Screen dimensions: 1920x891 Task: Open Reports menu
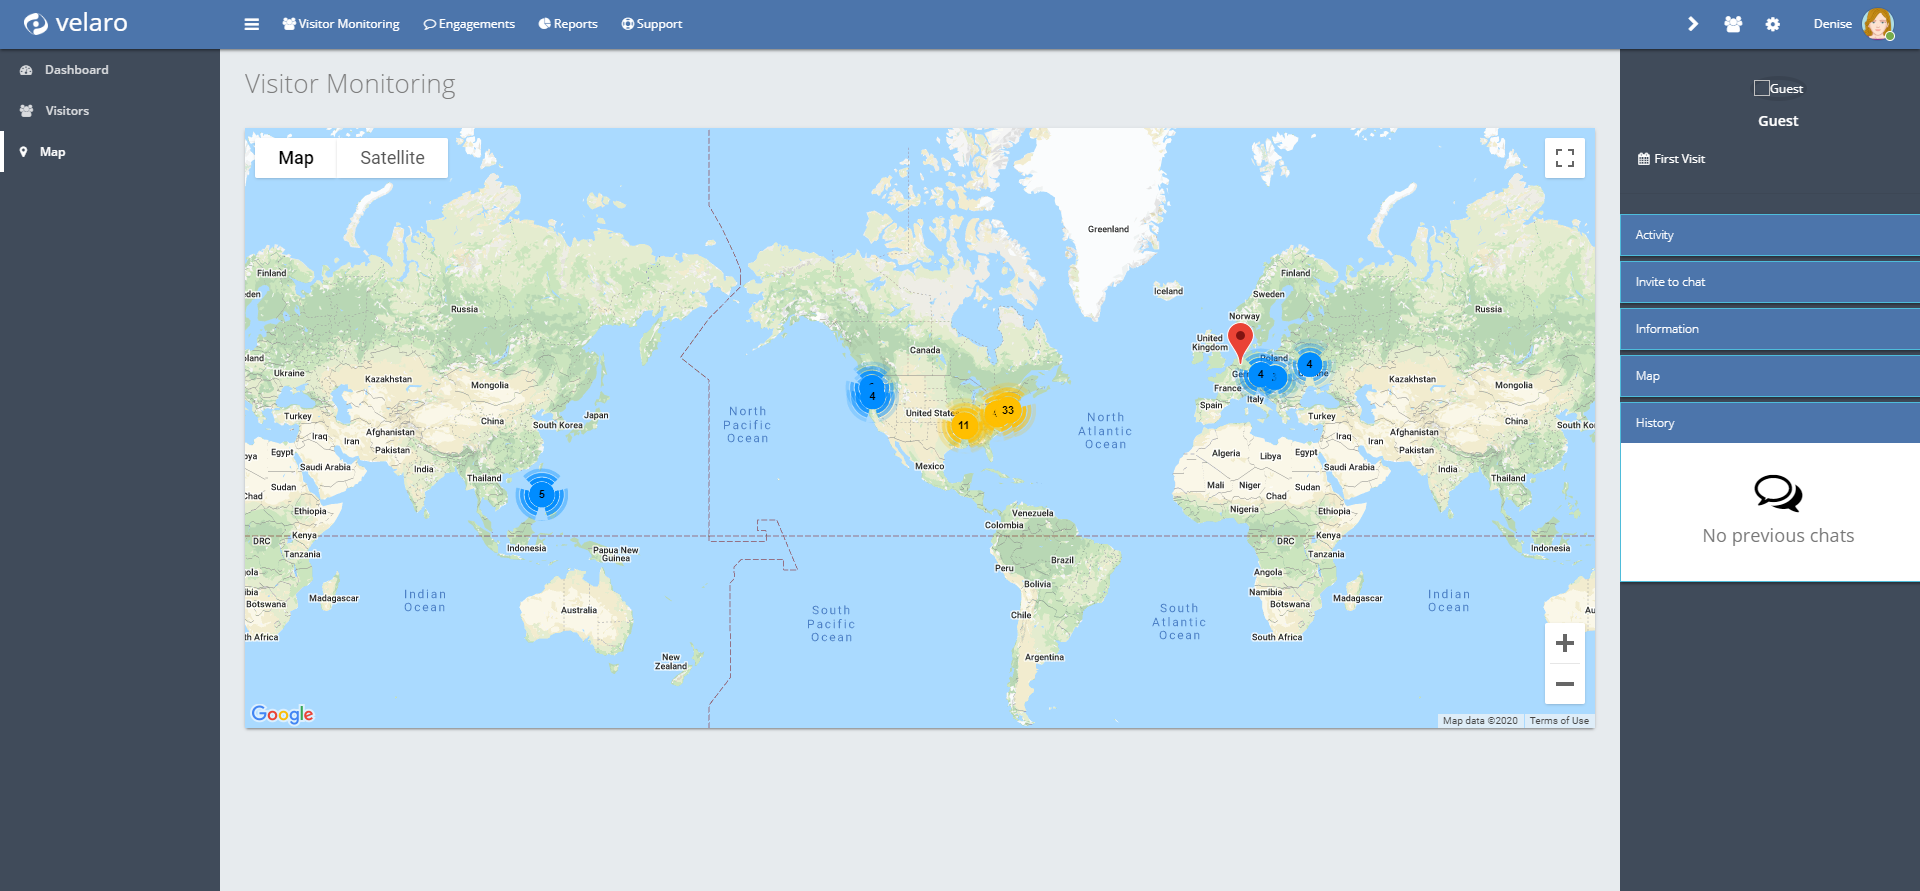tap(568, 24)
